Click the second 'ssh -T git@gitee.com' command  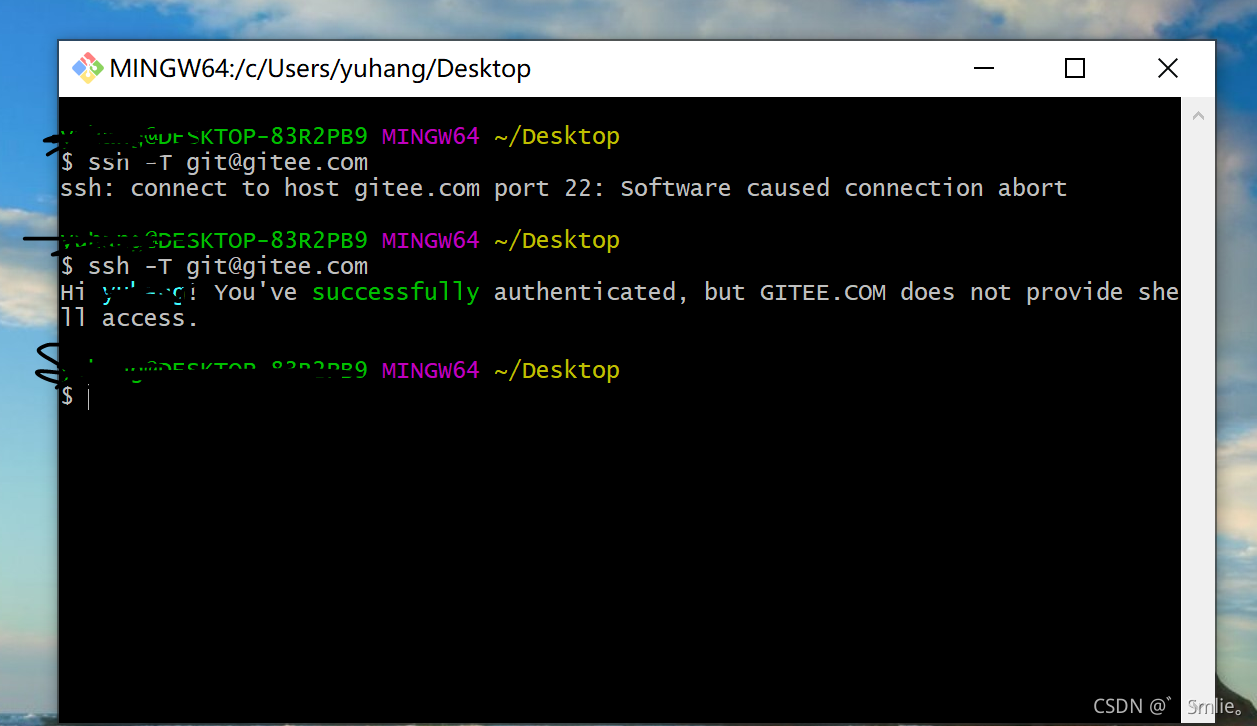coord(228,266)
